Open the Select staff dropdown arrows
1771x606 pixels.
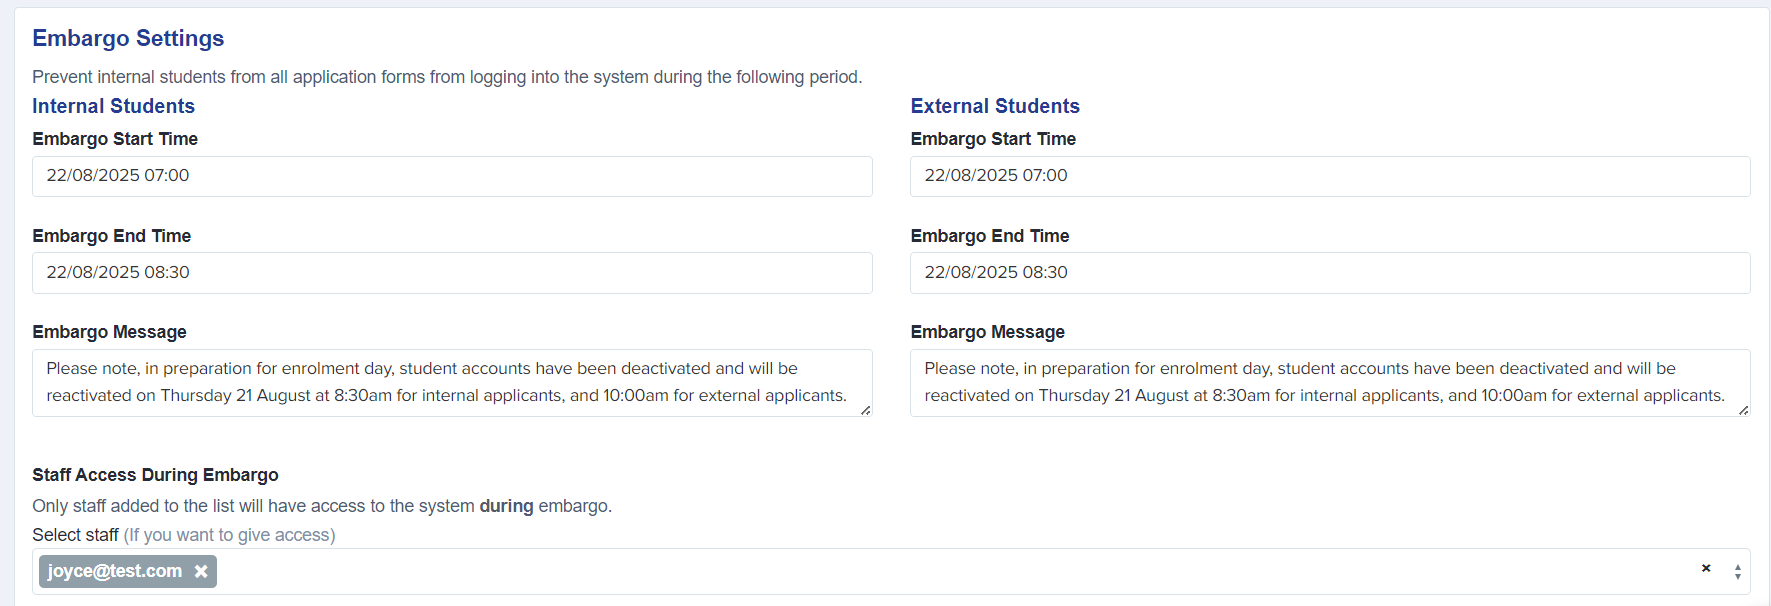point(1737,572)
